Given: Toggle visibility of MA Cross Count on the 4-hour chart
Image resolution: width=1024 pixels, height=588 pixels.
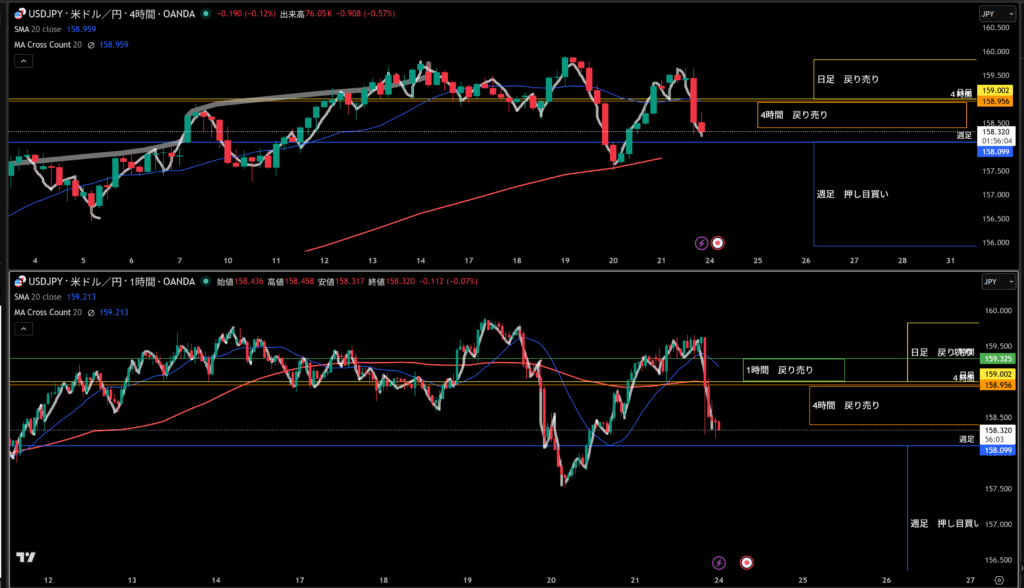Looking at the screenshot, I should click(92, 45).
